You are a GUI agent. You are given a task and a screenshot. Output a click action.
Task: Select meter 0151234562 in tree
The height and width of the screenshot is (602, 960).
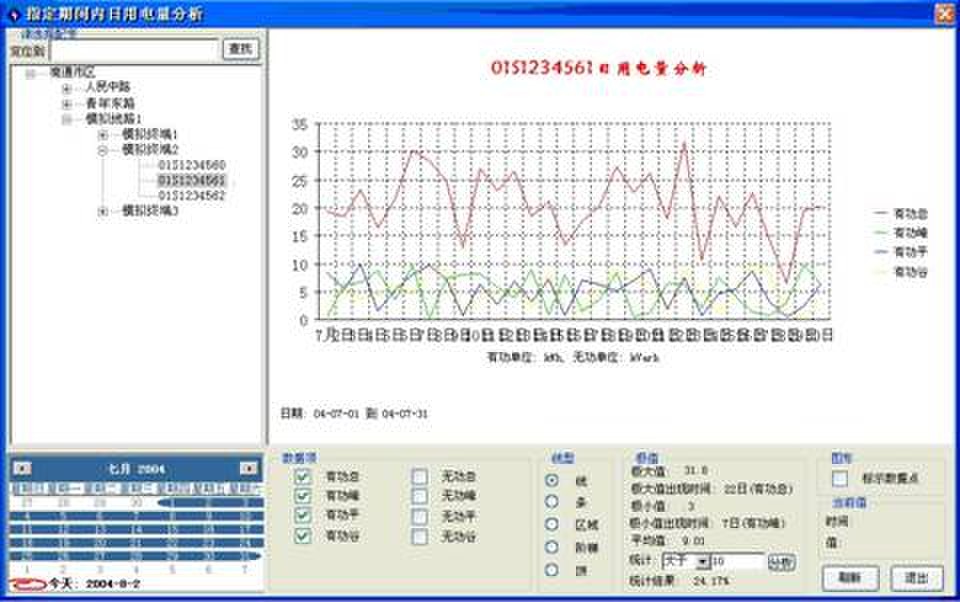pyautogui.click(x=191, y=196)
